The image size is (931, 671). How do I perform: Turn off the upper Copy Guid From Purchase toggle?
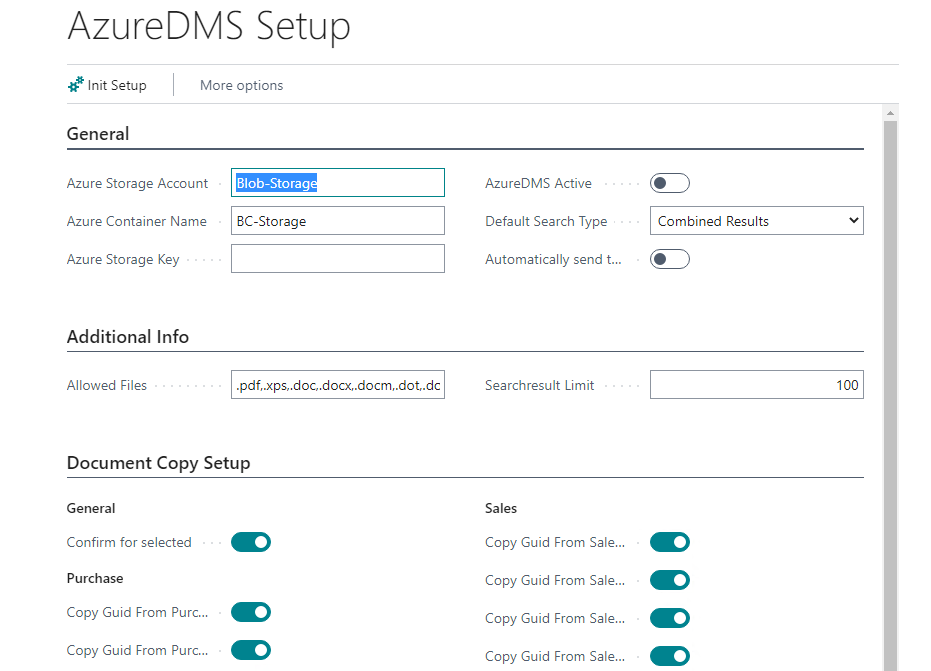250,612
